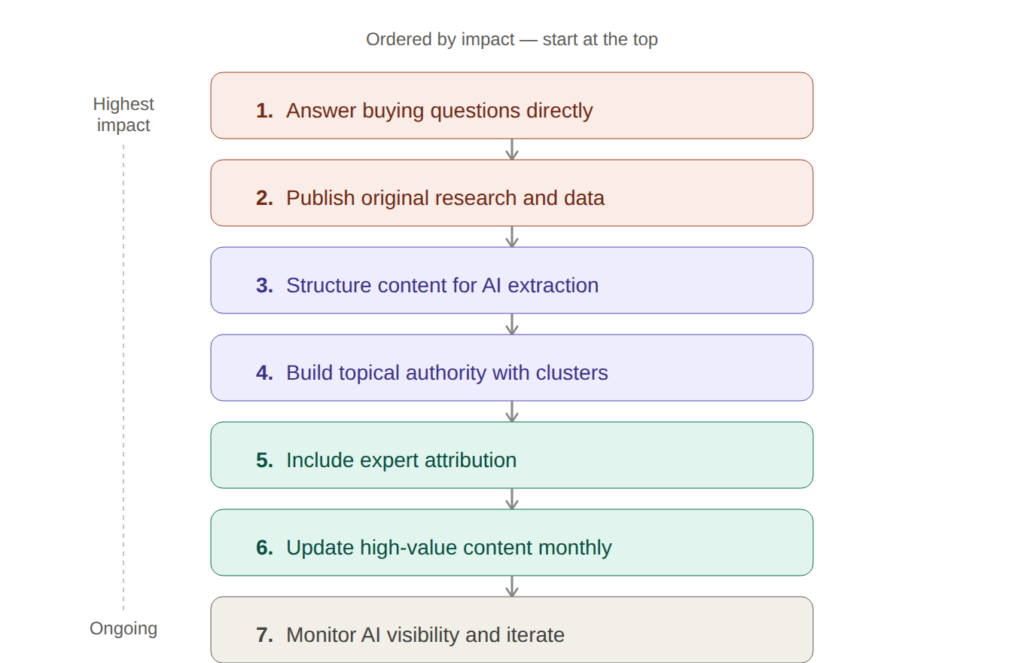Click "Monitor AI visibility and iterate" box
This screenshot has width=1024, height=663.
click(x=511, y=629)
